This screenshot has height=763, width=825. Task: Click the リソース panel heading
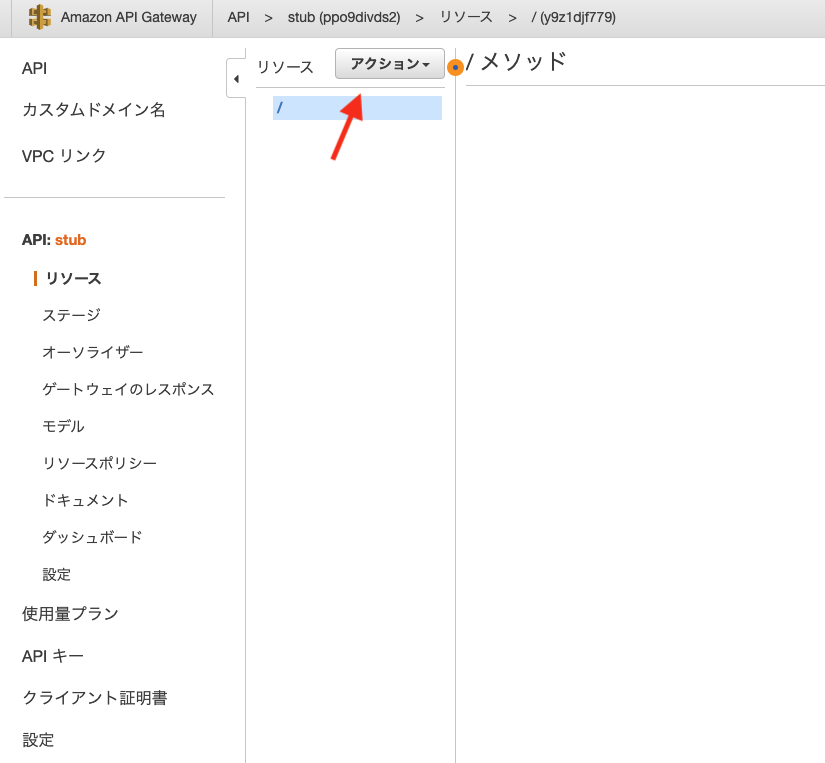(x=285, y=67)
